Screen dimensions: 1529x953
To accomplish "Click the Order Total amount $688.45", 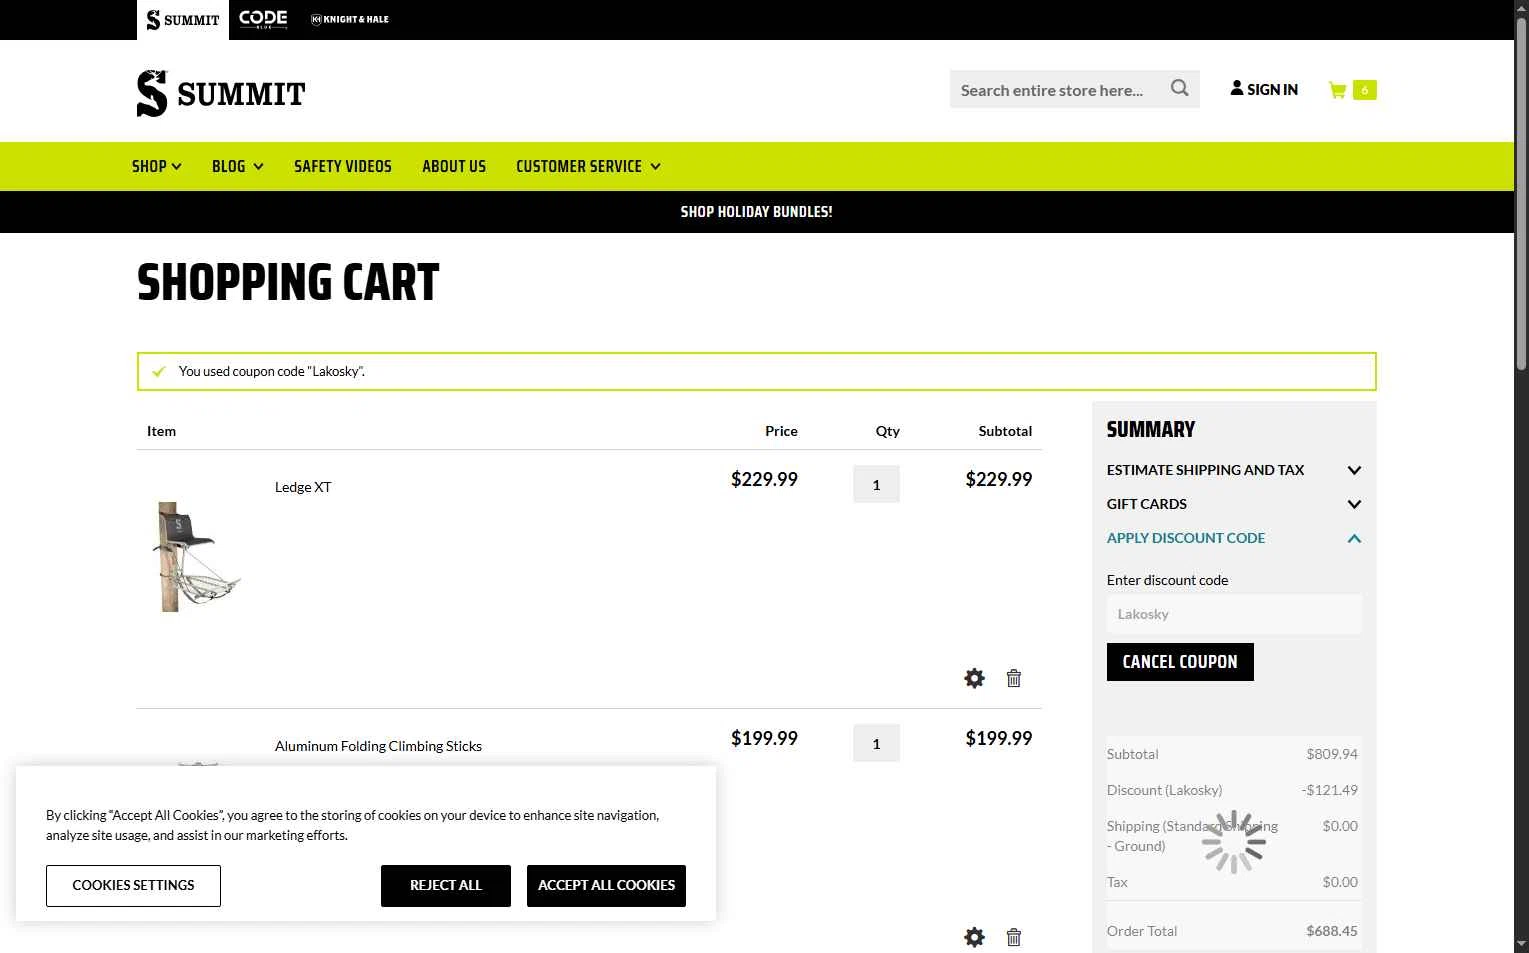I will (x=1331, y=931).
